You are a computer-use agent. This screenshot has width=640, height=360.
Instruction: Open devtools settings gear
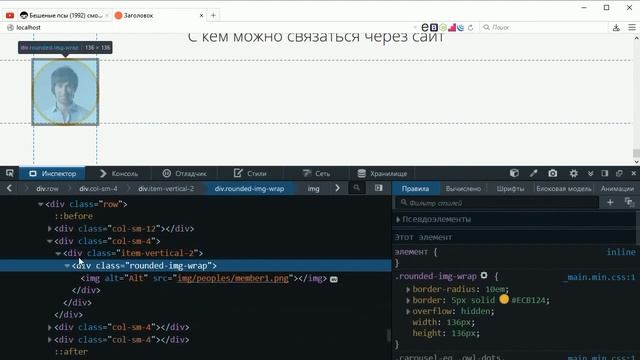pos(573,173)
